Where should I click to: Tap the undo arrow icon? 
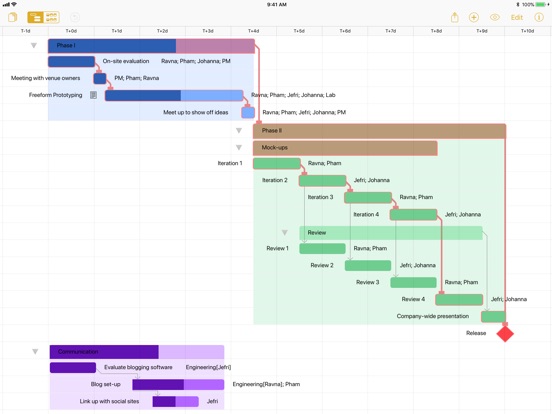coord(75,17)
